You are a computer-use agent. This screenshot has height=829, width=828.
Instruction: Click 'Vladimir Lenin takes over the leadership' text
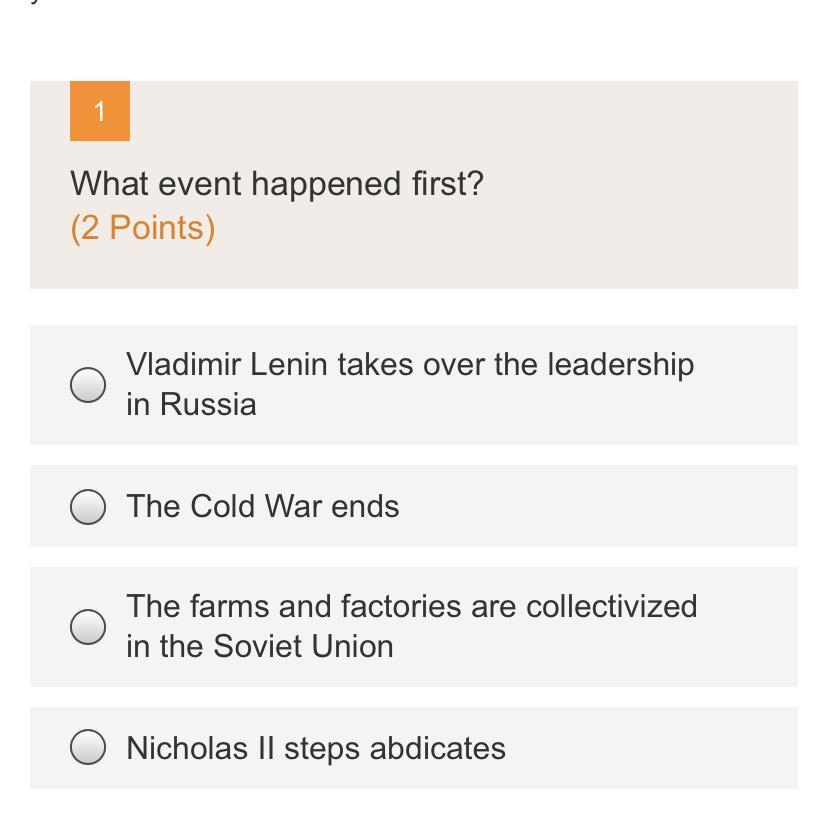(x=409, y=364)
